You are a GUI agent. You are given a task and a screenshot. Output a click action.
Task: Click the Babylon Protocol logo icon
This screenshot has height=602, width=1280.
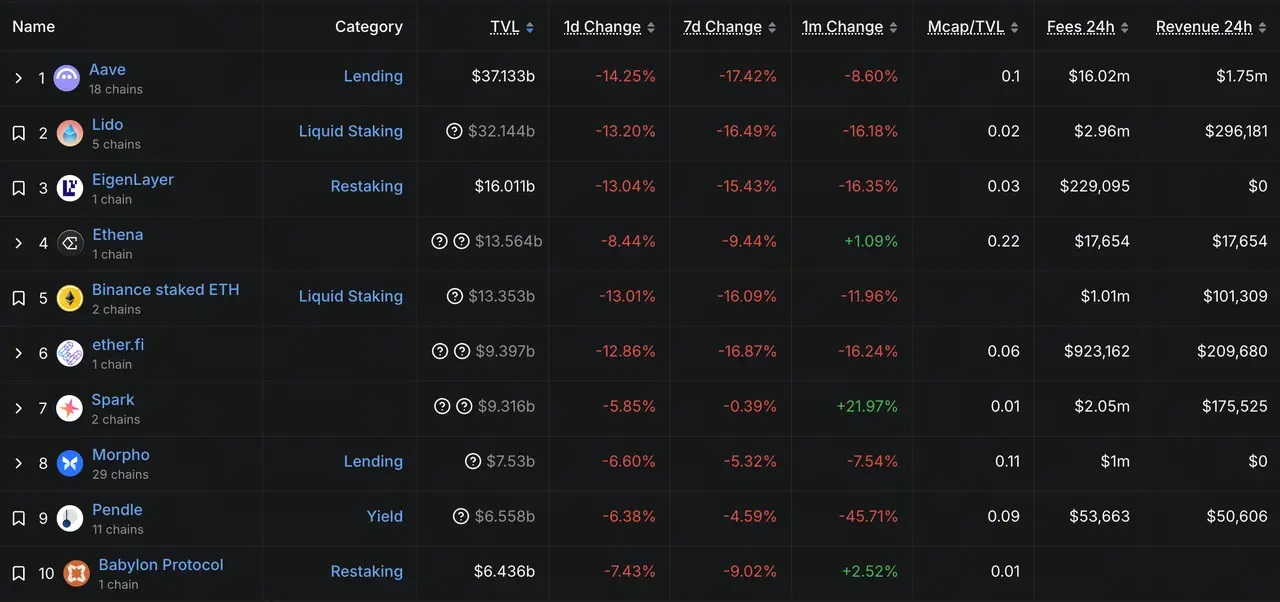76,573
